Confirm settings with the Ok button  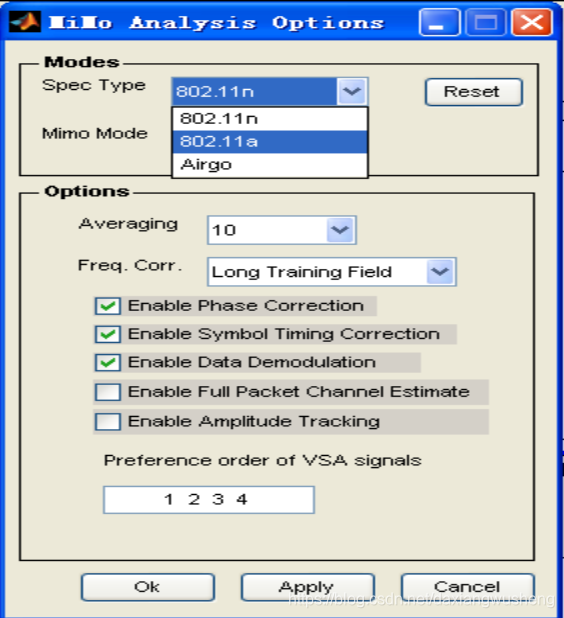148,587
